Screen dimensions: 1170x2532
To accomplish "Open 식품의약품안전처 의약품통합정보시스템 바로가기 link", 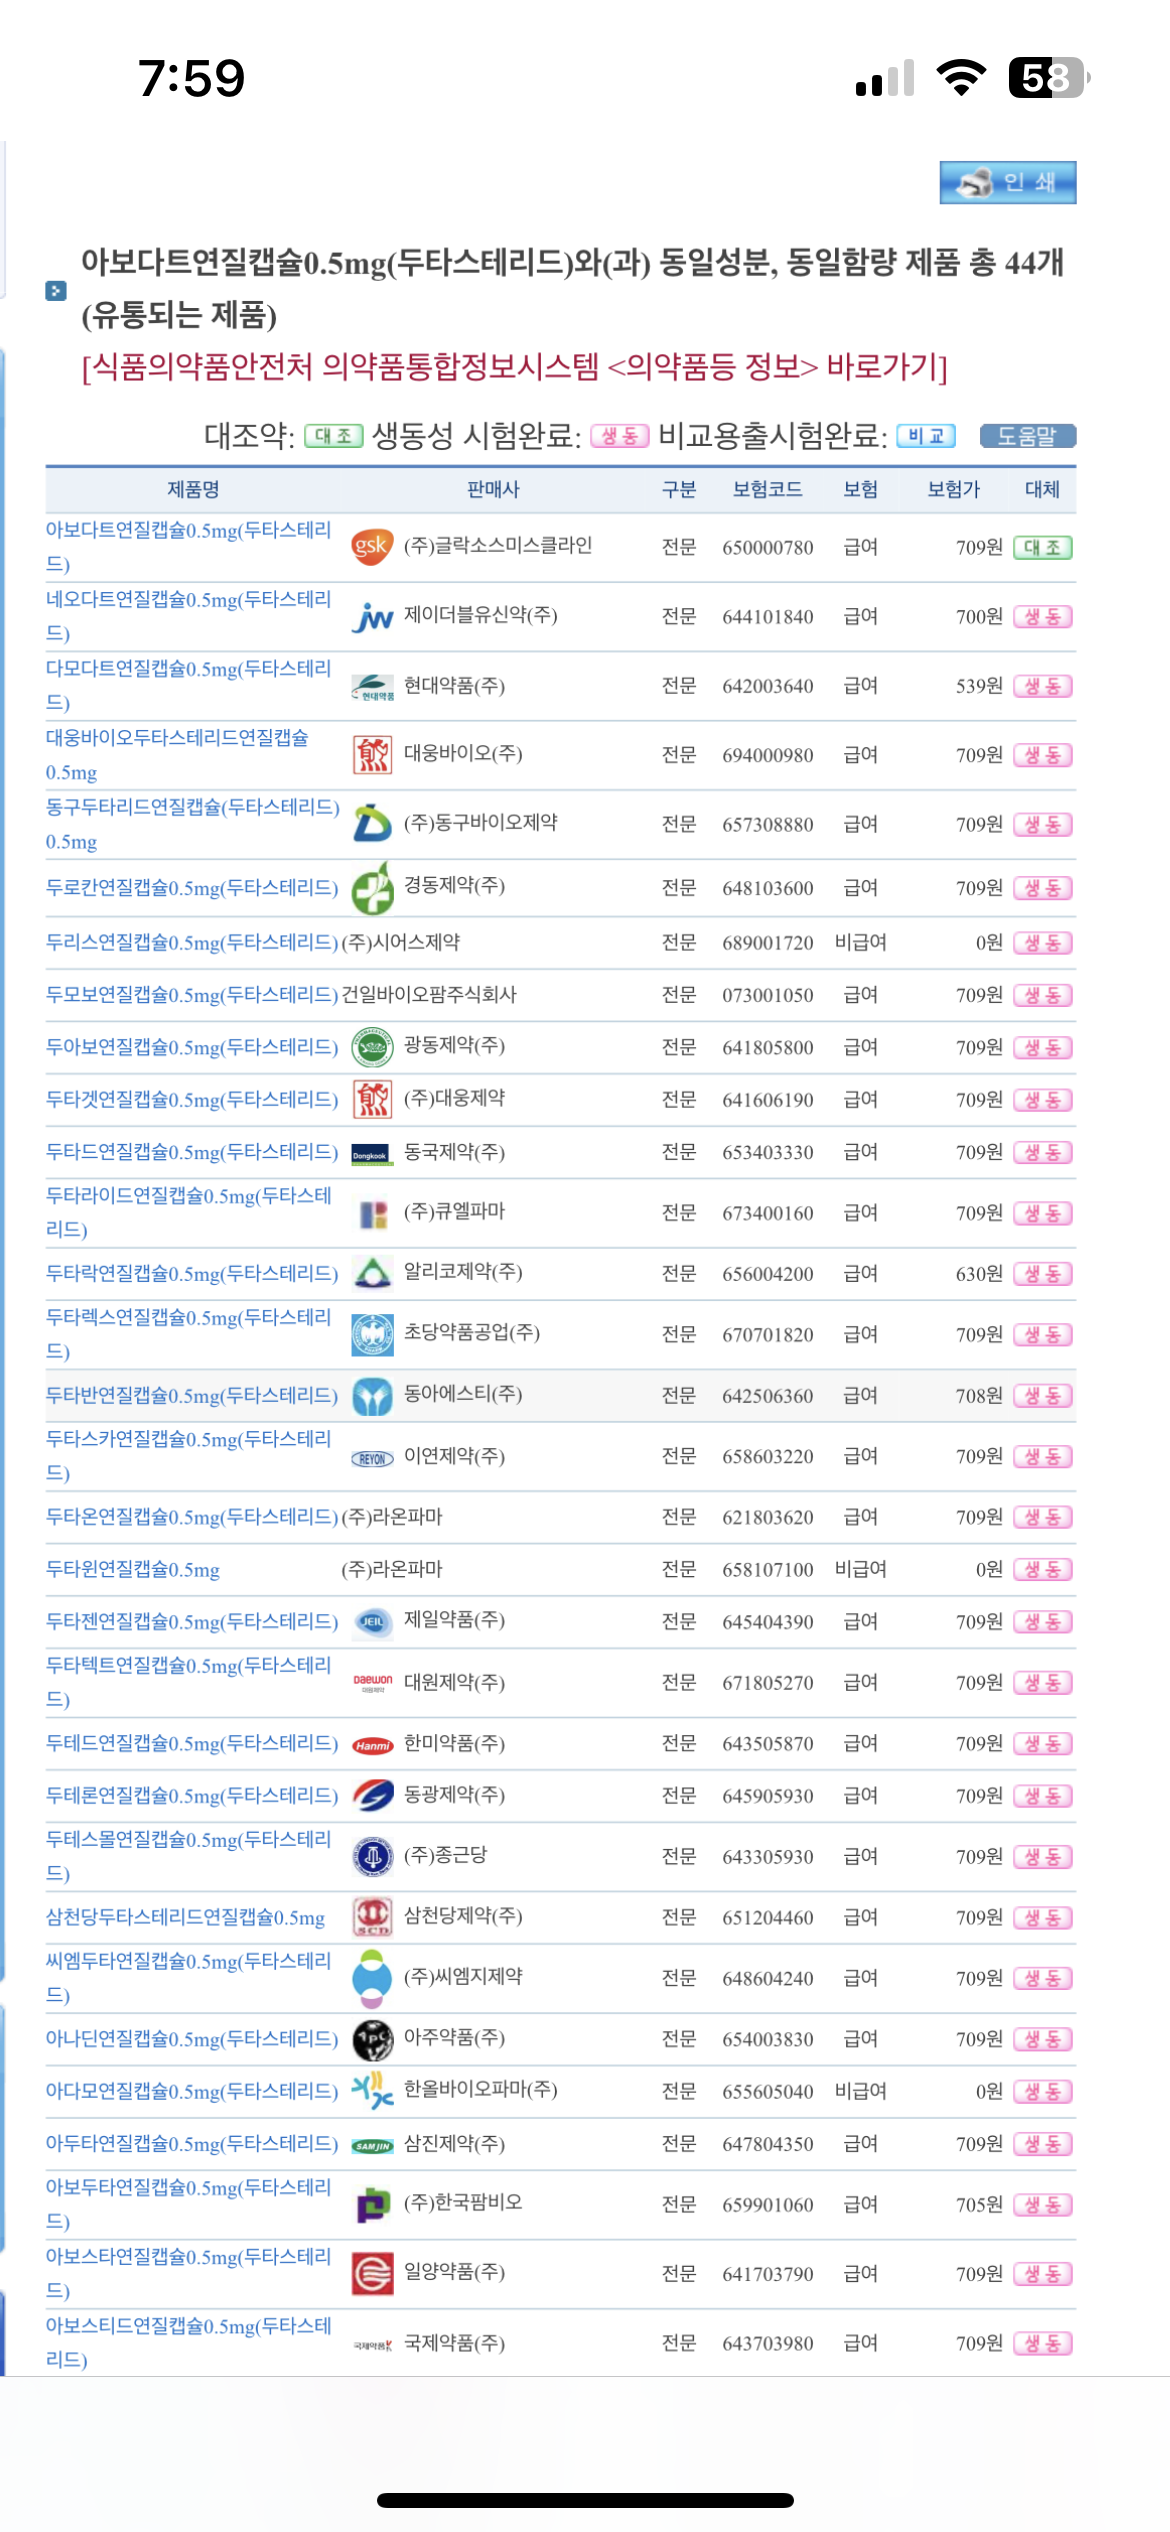I will (514, 366).
